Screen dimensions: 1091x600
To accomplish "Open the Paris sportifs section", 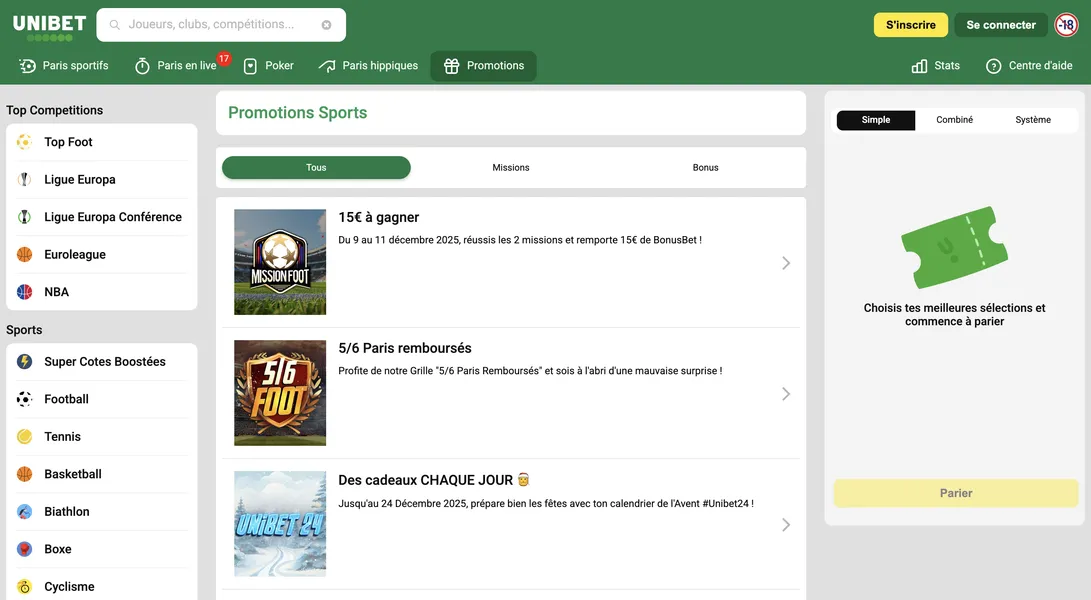I will click(x=62, y=65).
